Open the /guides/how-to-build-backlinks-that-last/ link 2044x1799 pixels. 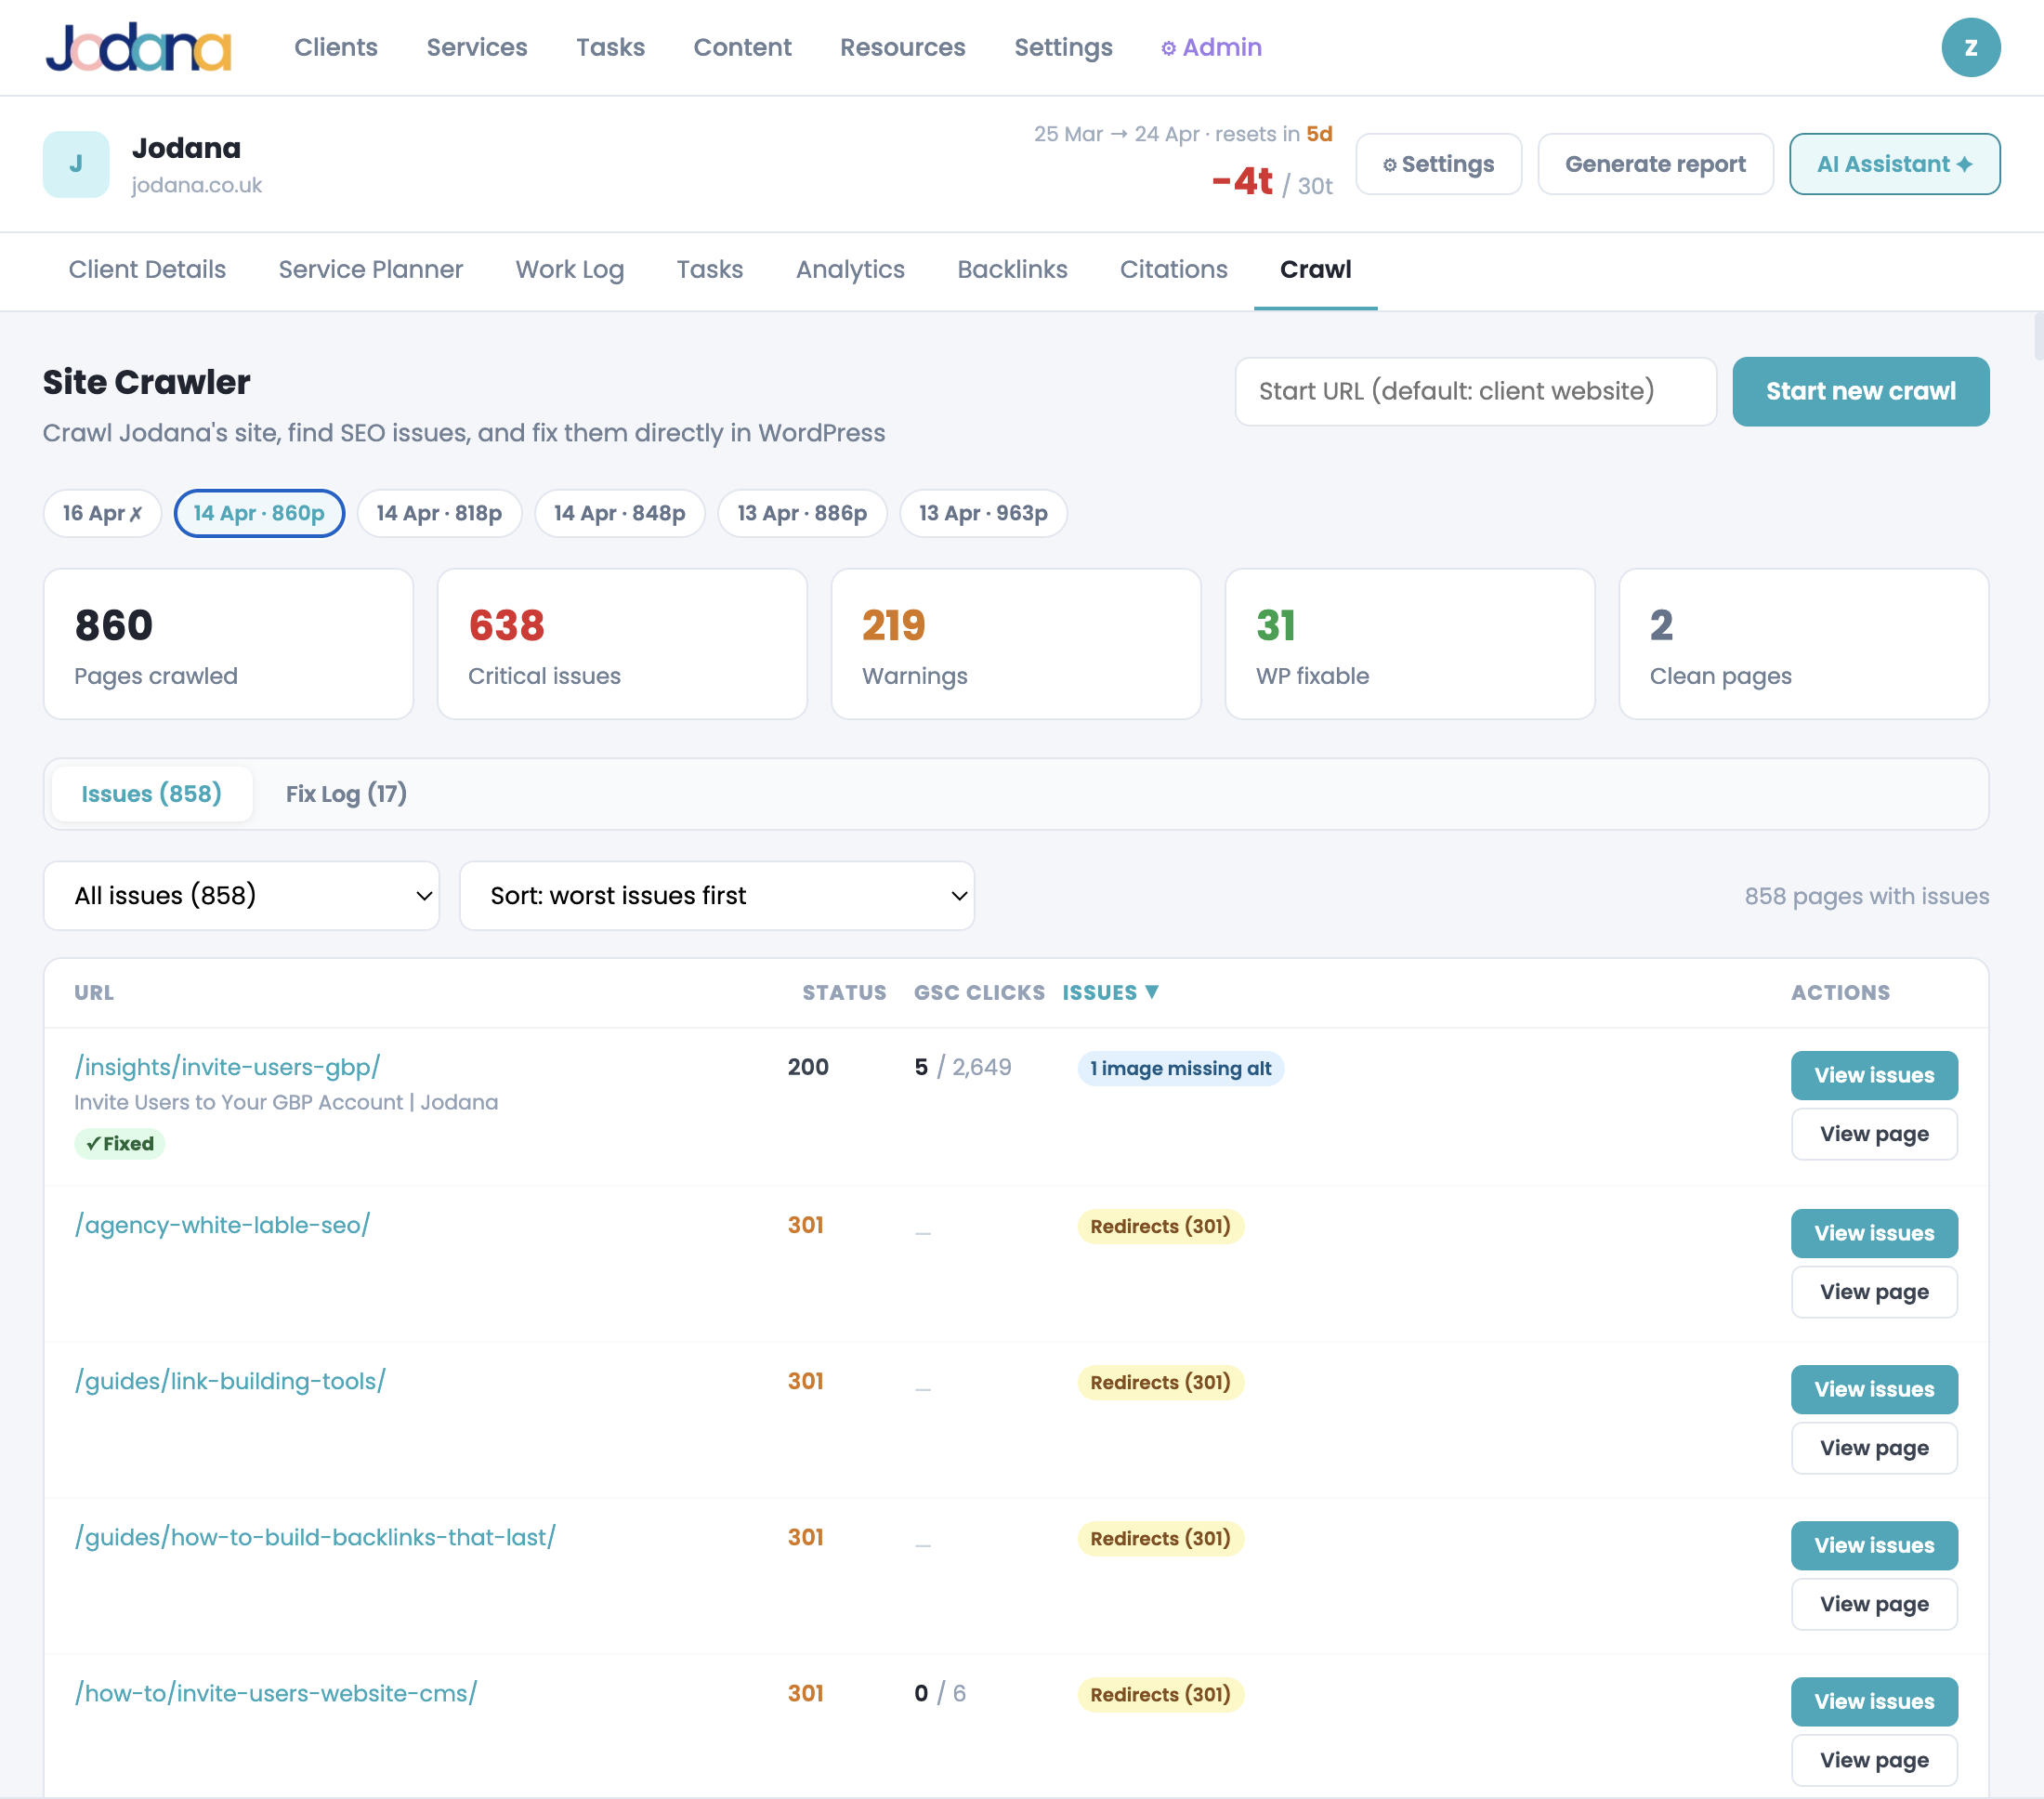315,1537
